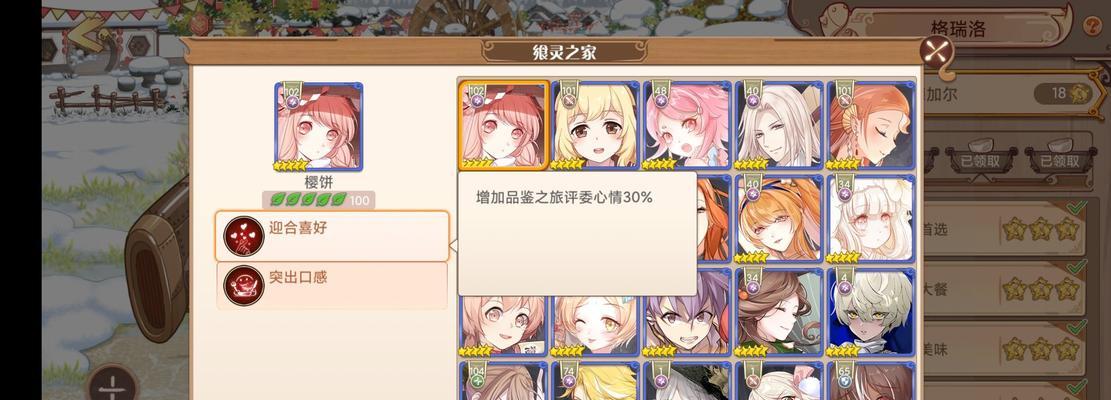Select the level 34 white-haired girl portrait
This screenshot has height=400, width=1111.
870,219
